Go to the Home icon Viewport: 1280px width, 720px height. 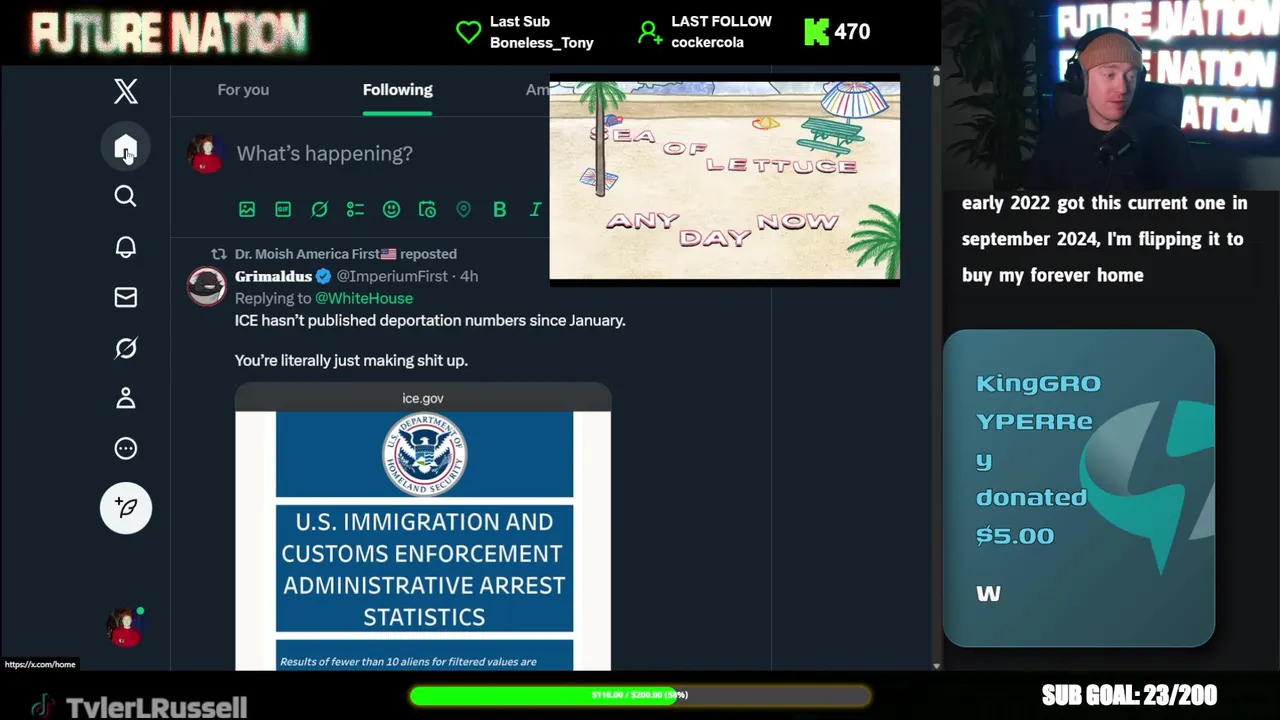125,148
